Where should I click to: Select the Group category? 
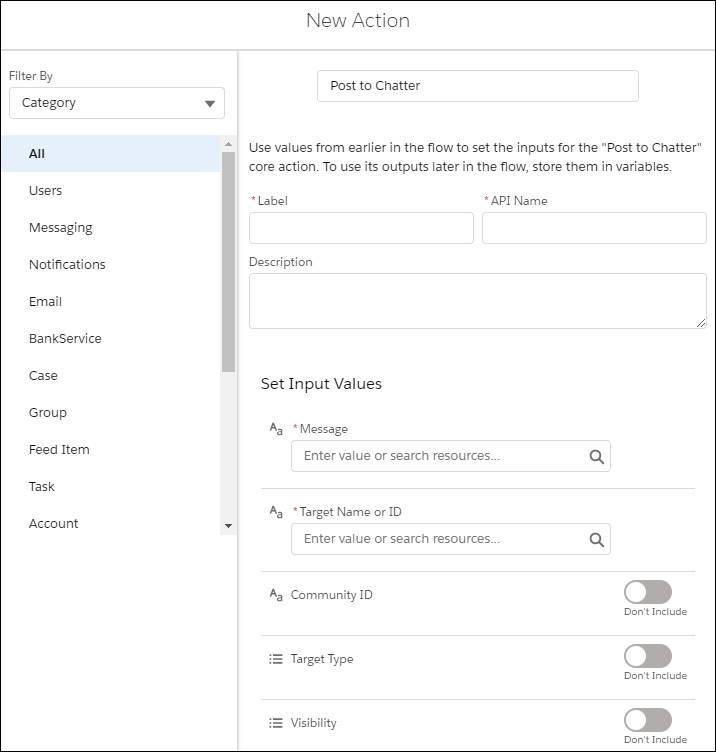click(111, 412)
